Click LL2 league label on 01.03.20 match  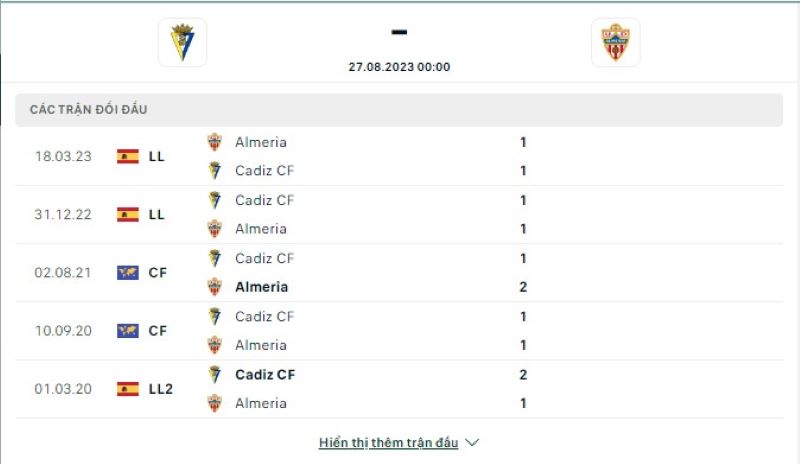coord(160,388)
